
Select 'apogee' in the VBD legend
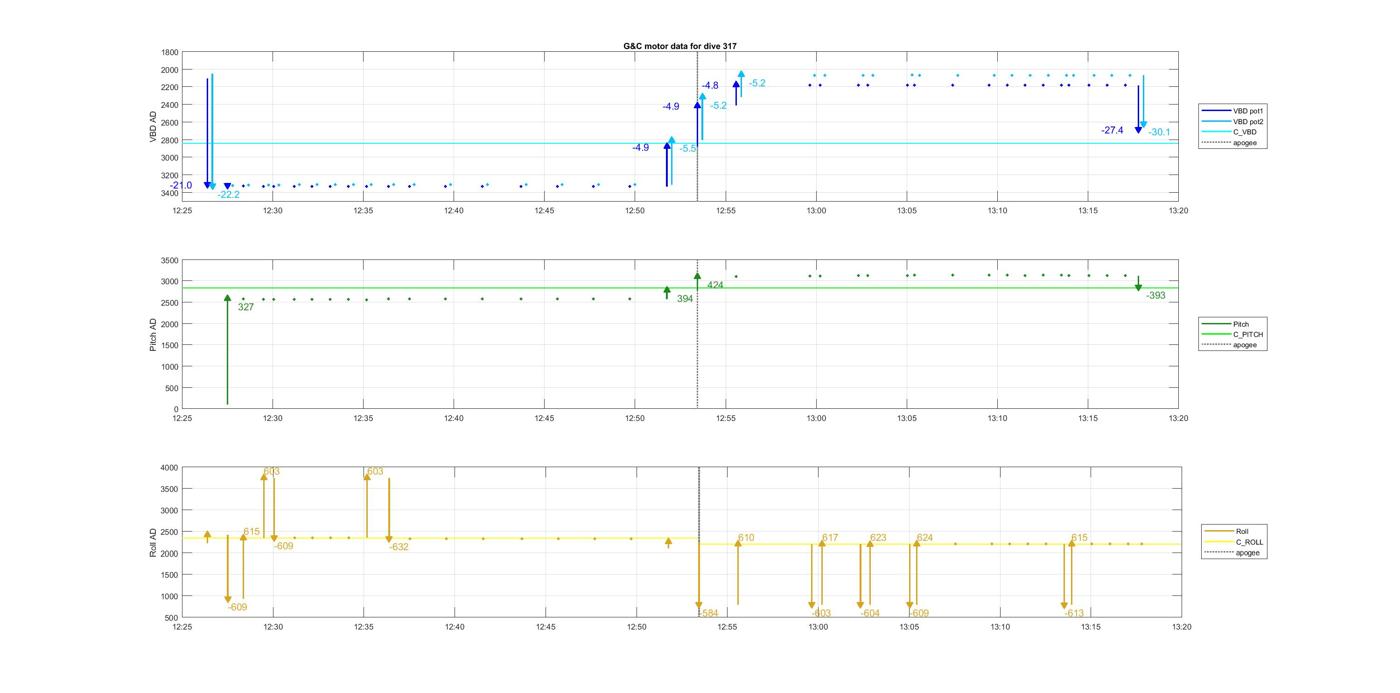tap(1231, 142)
